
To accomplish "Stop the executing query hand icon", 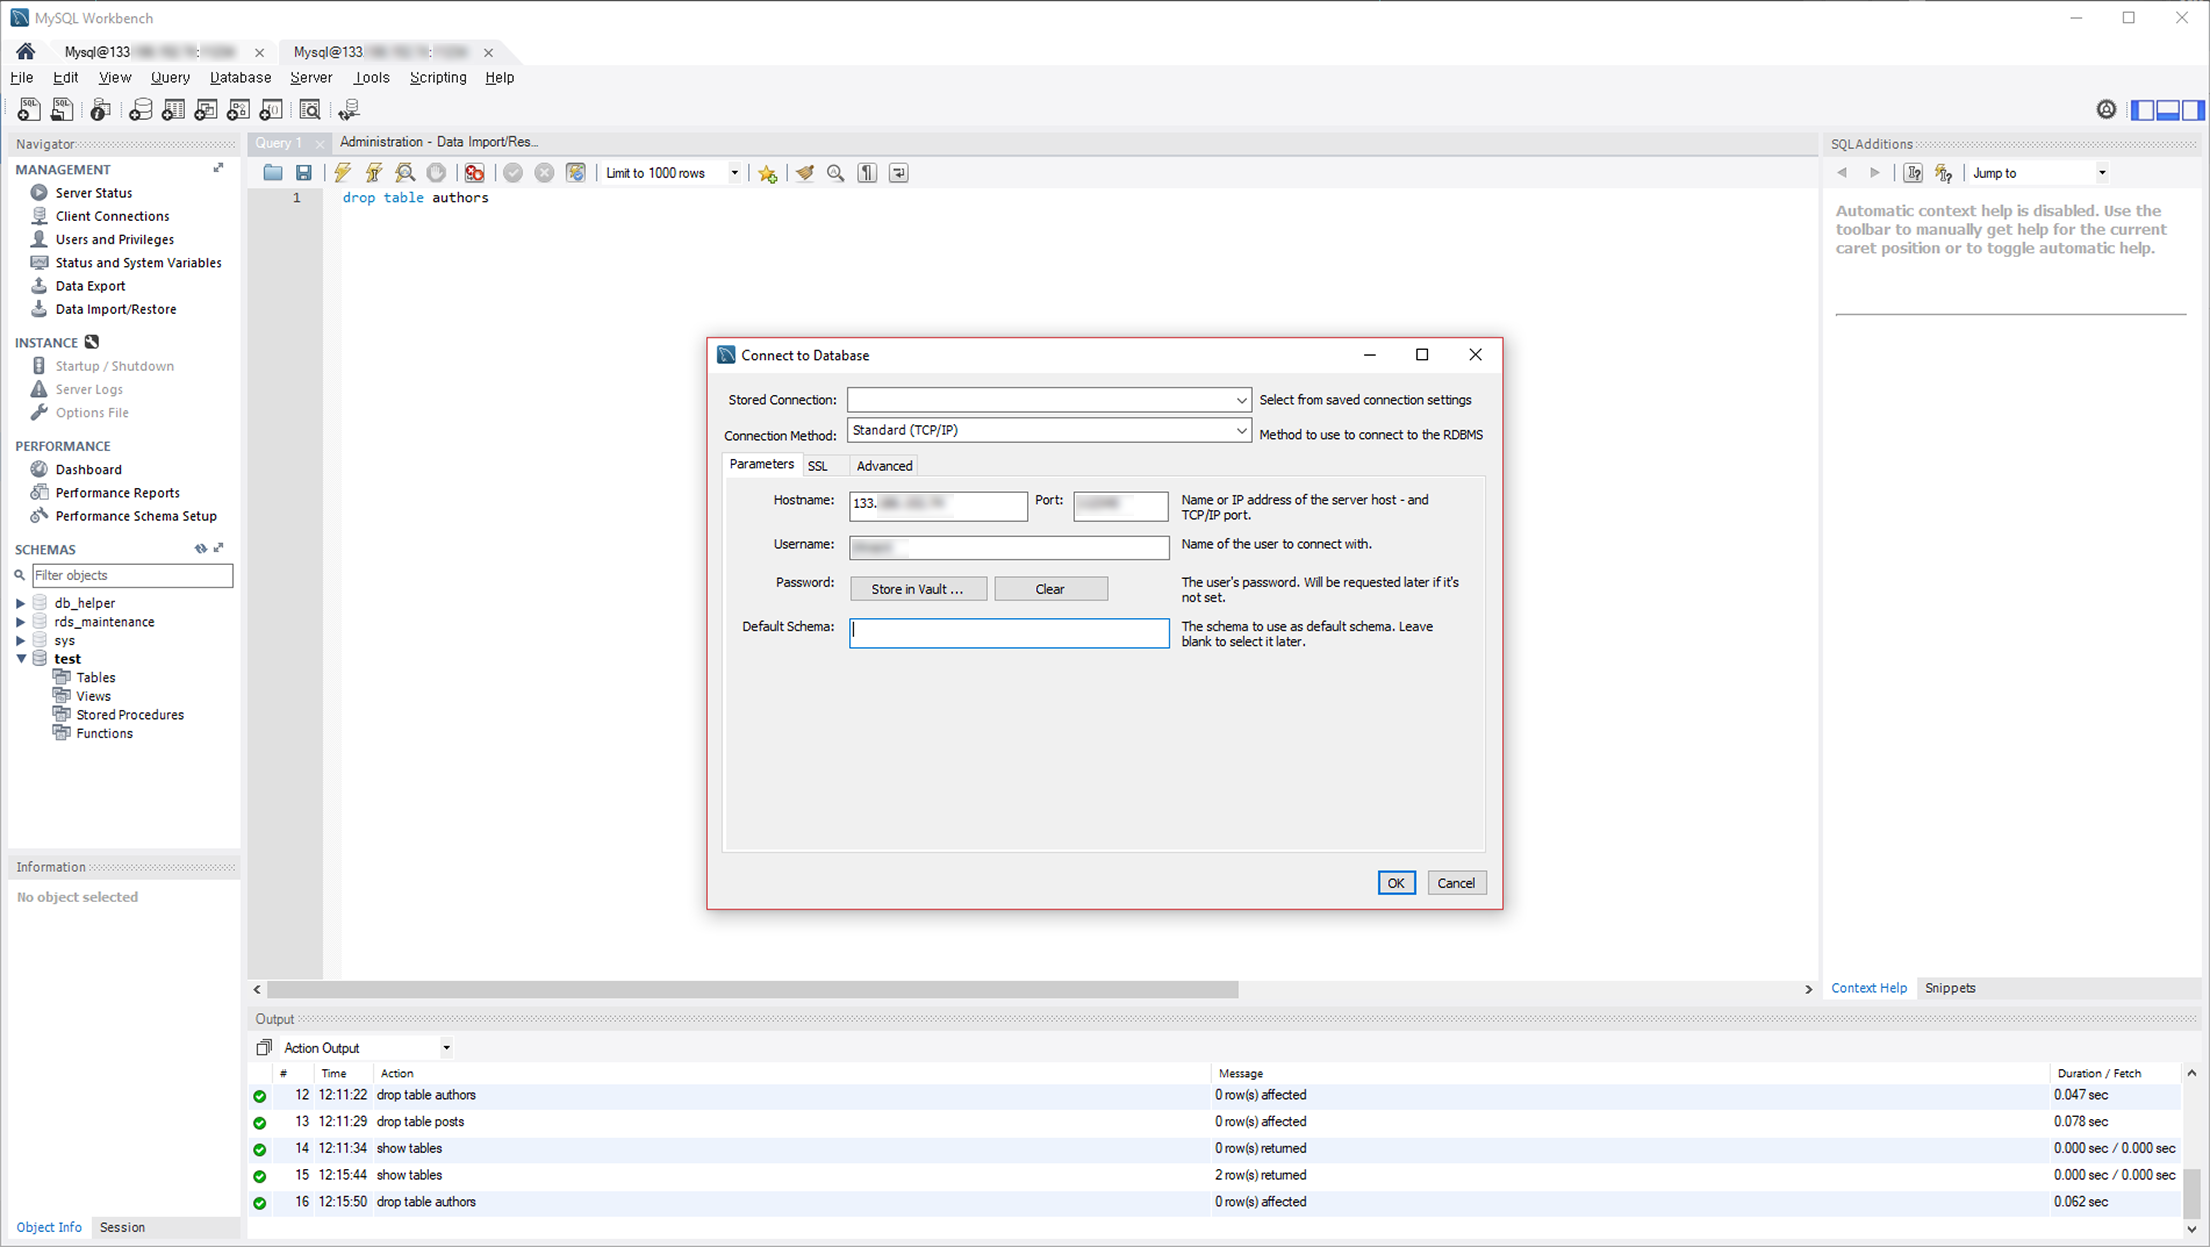I will pos(436,173).
